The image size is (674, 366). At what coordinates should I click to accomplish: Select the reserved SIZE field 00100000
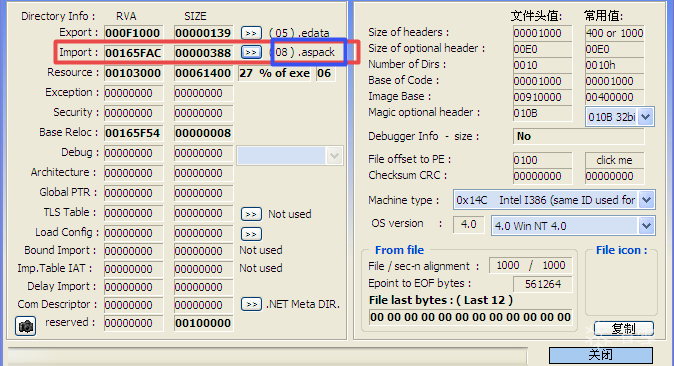(x=203, y=323)
